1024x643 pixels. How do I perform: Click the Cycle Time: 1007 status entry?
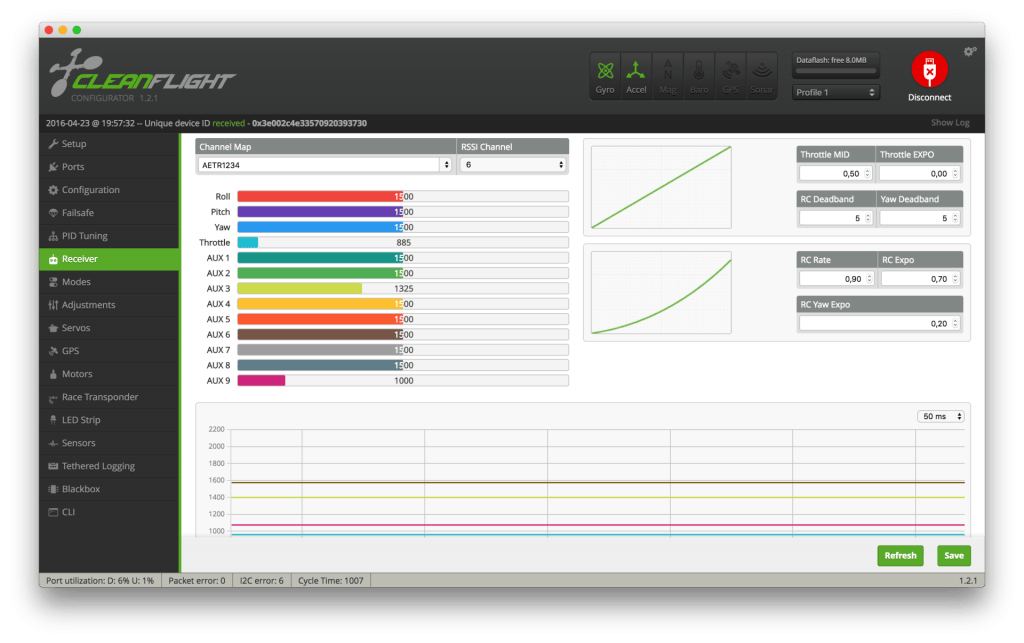[x=330, y=580]
